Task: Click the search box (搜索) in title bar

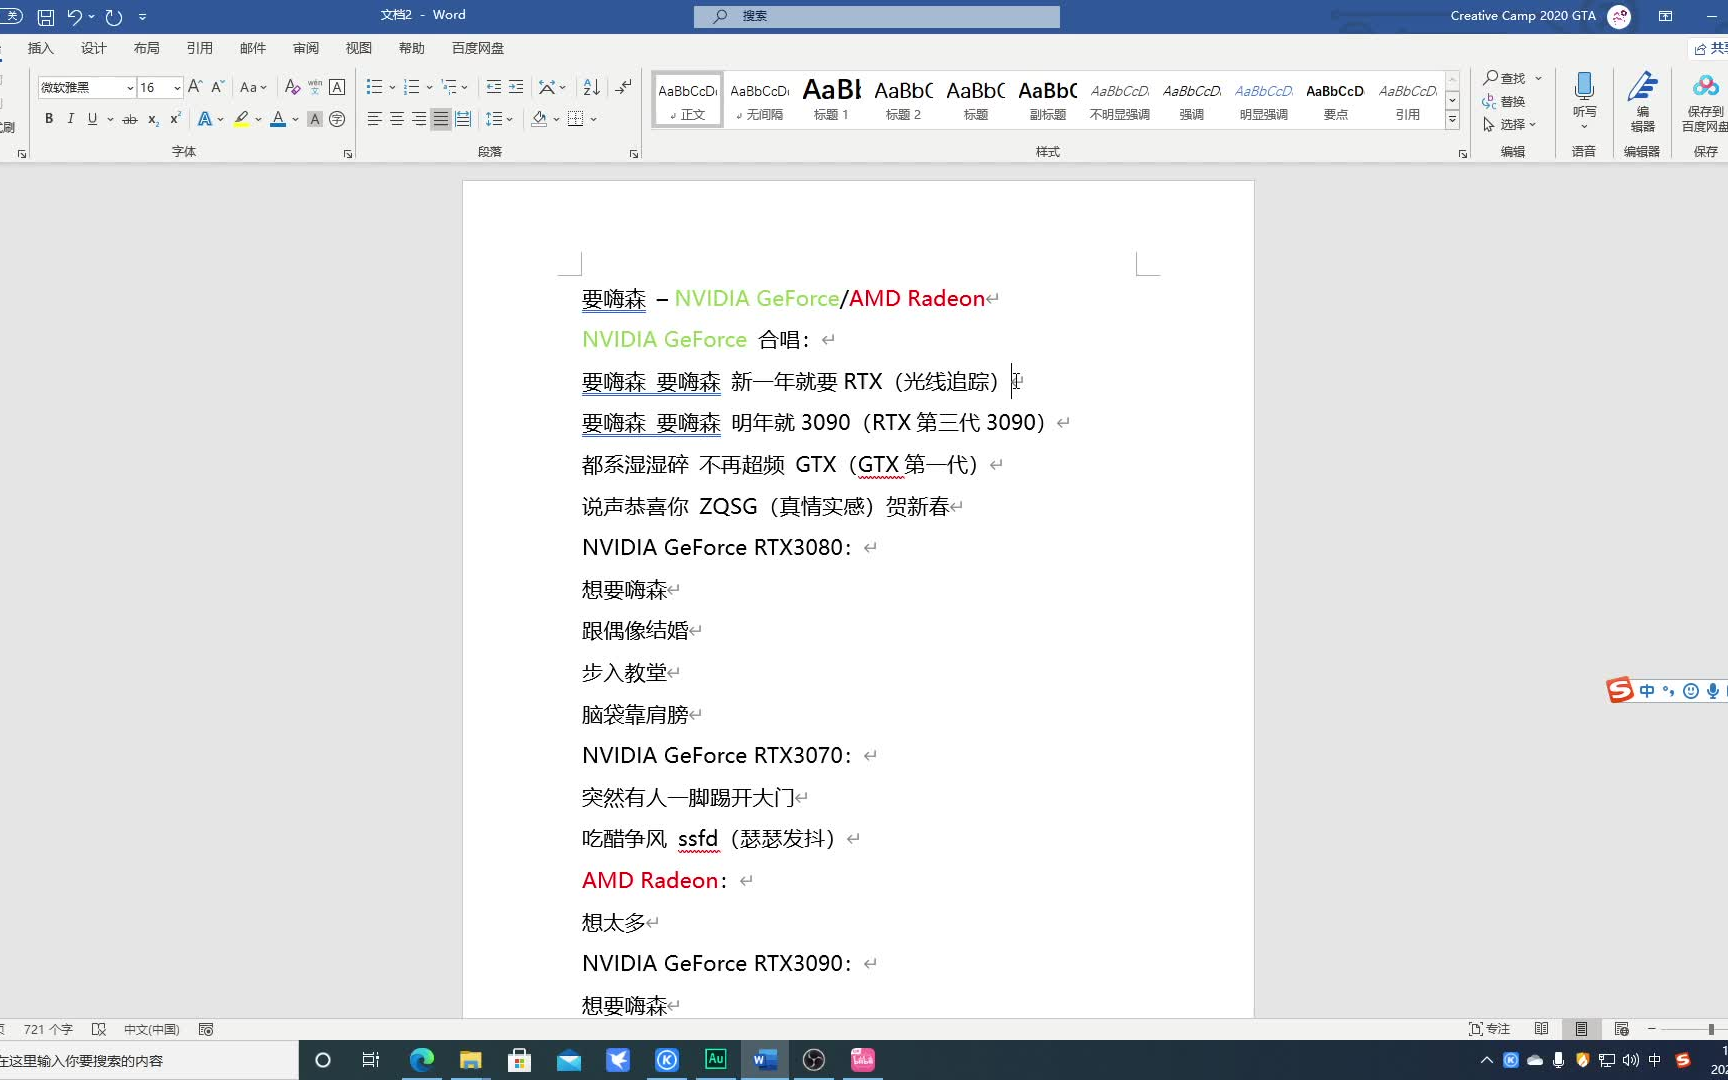Action: pos(877,16)
